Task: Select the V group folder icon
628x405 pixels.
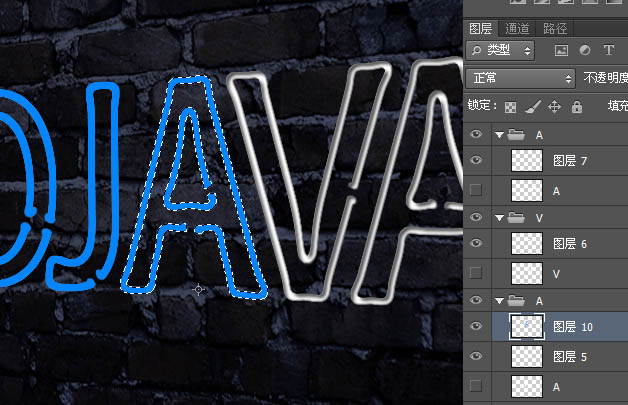Action: tap(516, 218)
